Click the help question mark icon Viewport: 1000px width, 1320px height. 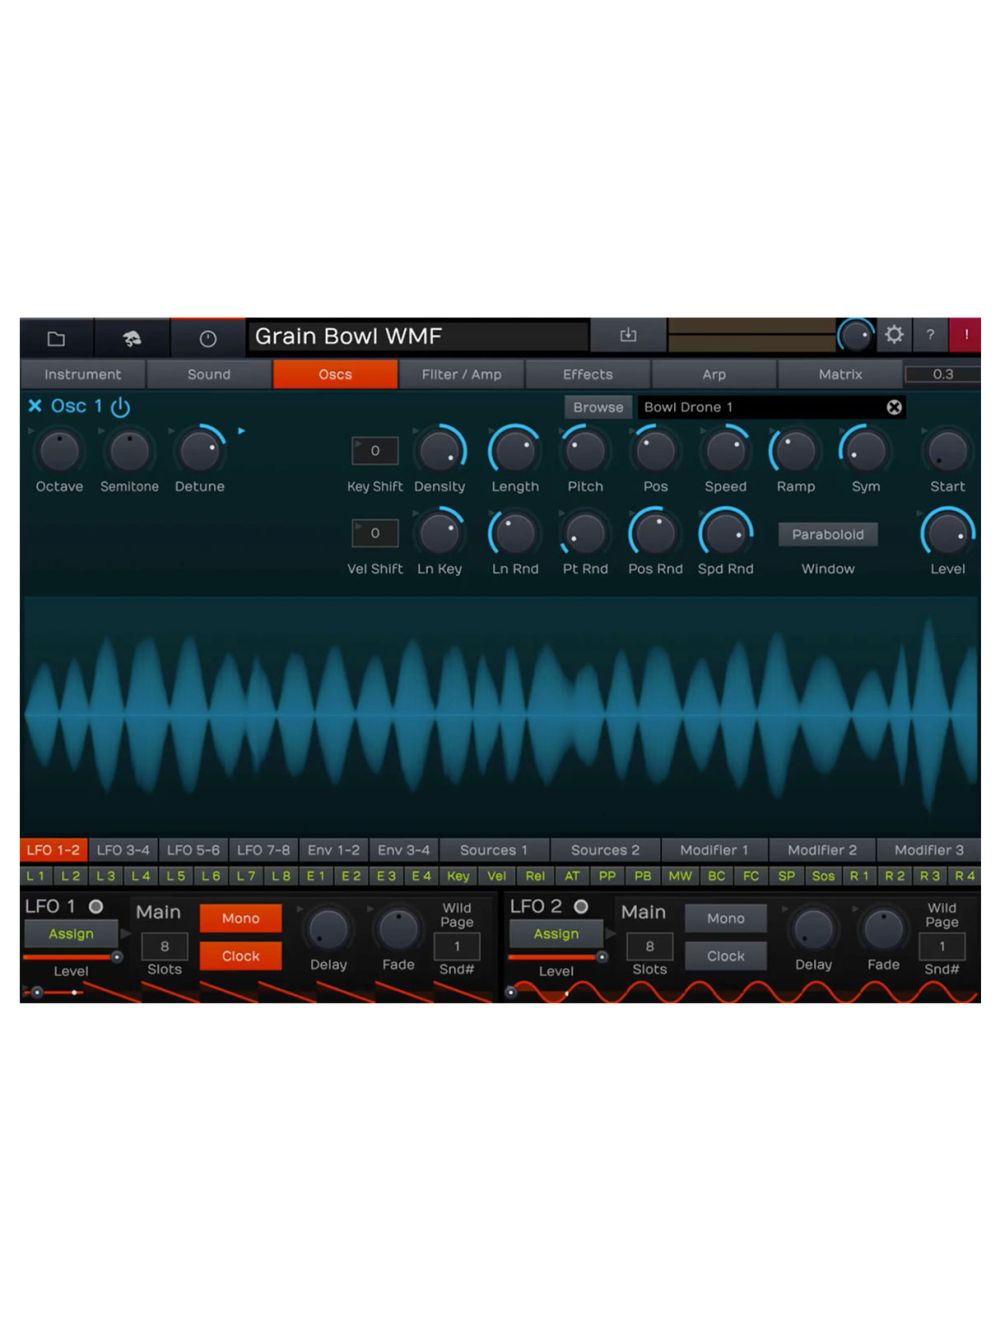pyautogui.click(x=930, y=336)
